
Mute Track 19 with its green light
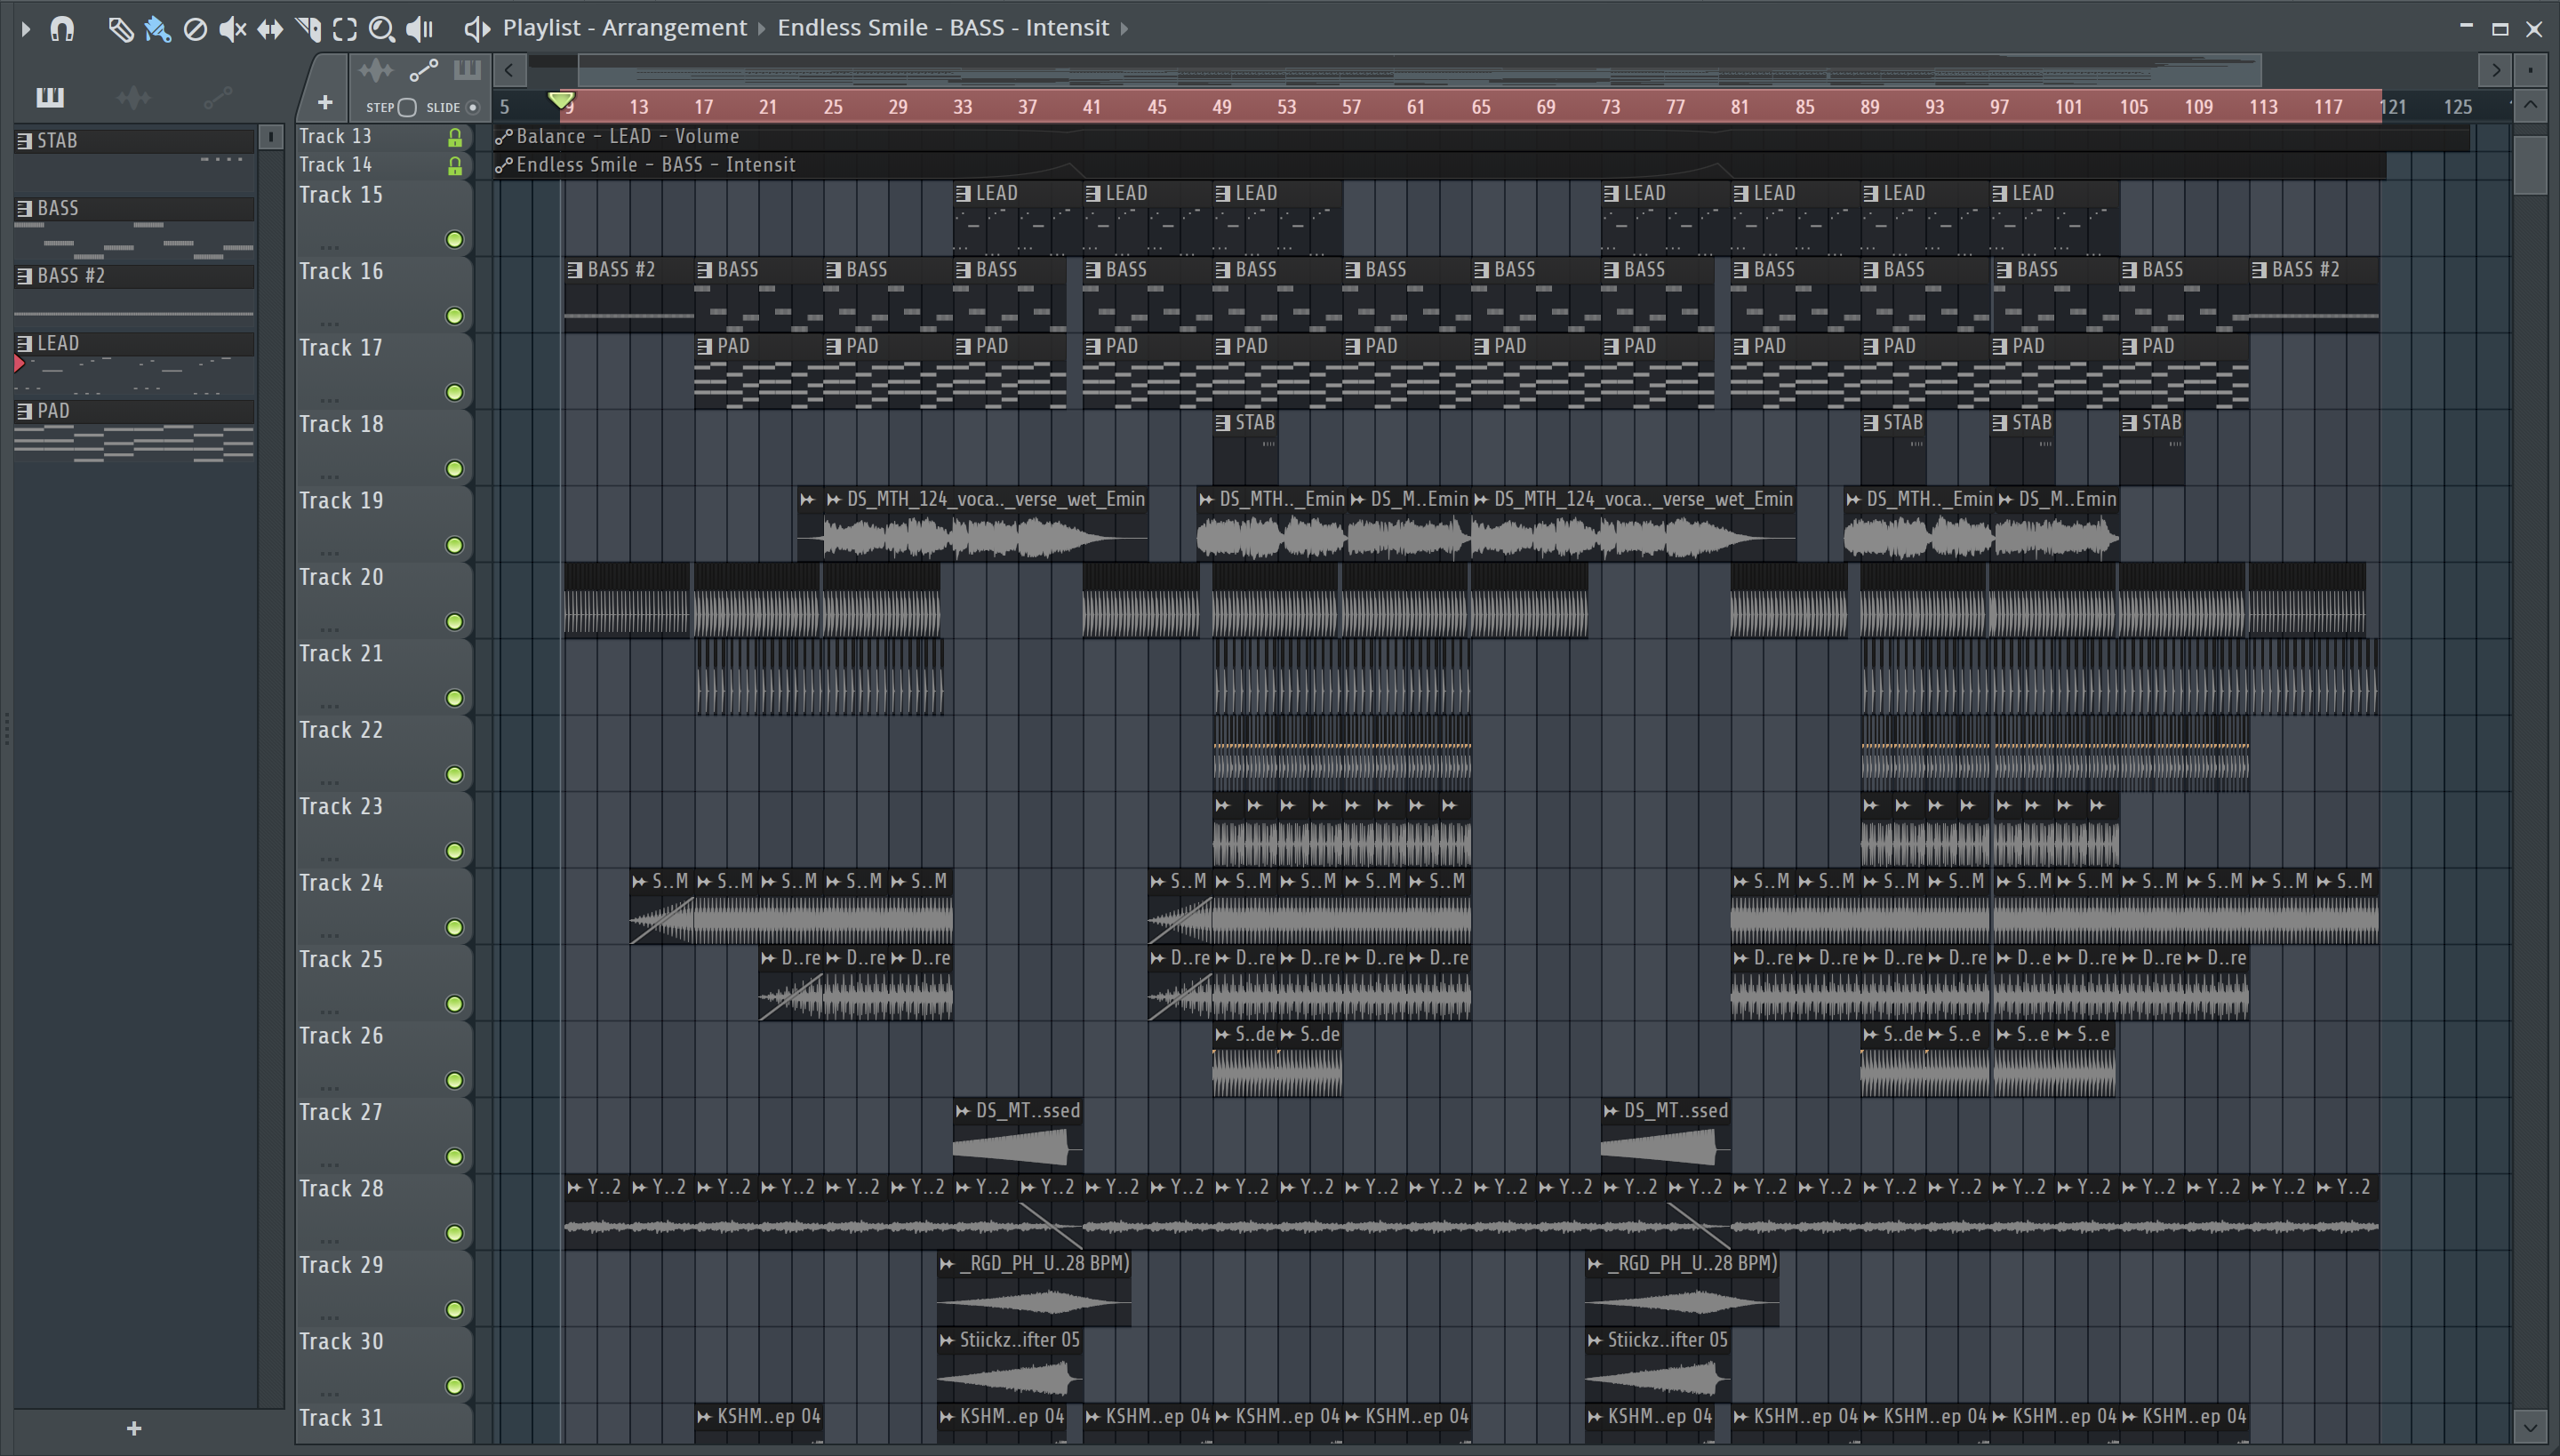[x=454, y=545]
